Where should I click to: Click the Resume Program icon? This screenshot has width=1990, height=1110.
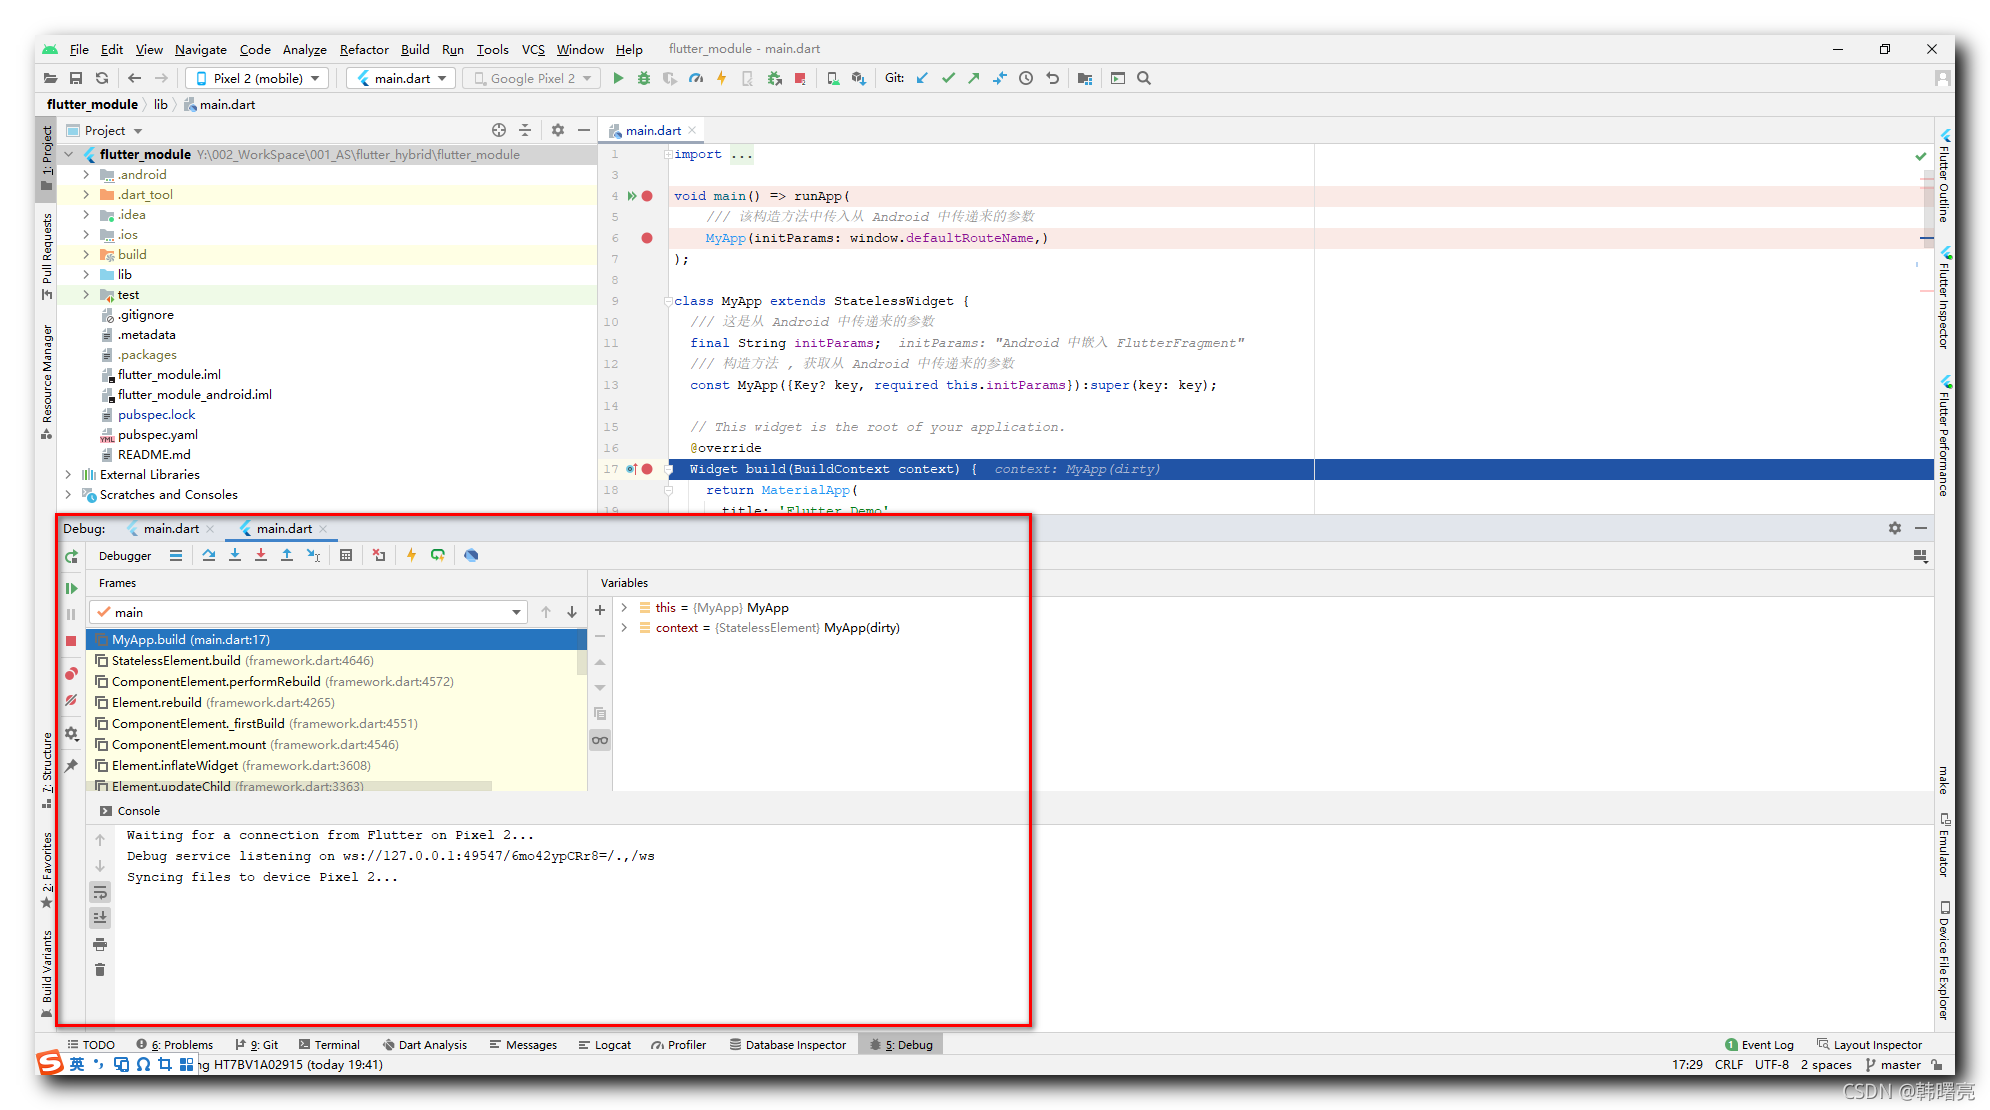(x=71, y=588)
